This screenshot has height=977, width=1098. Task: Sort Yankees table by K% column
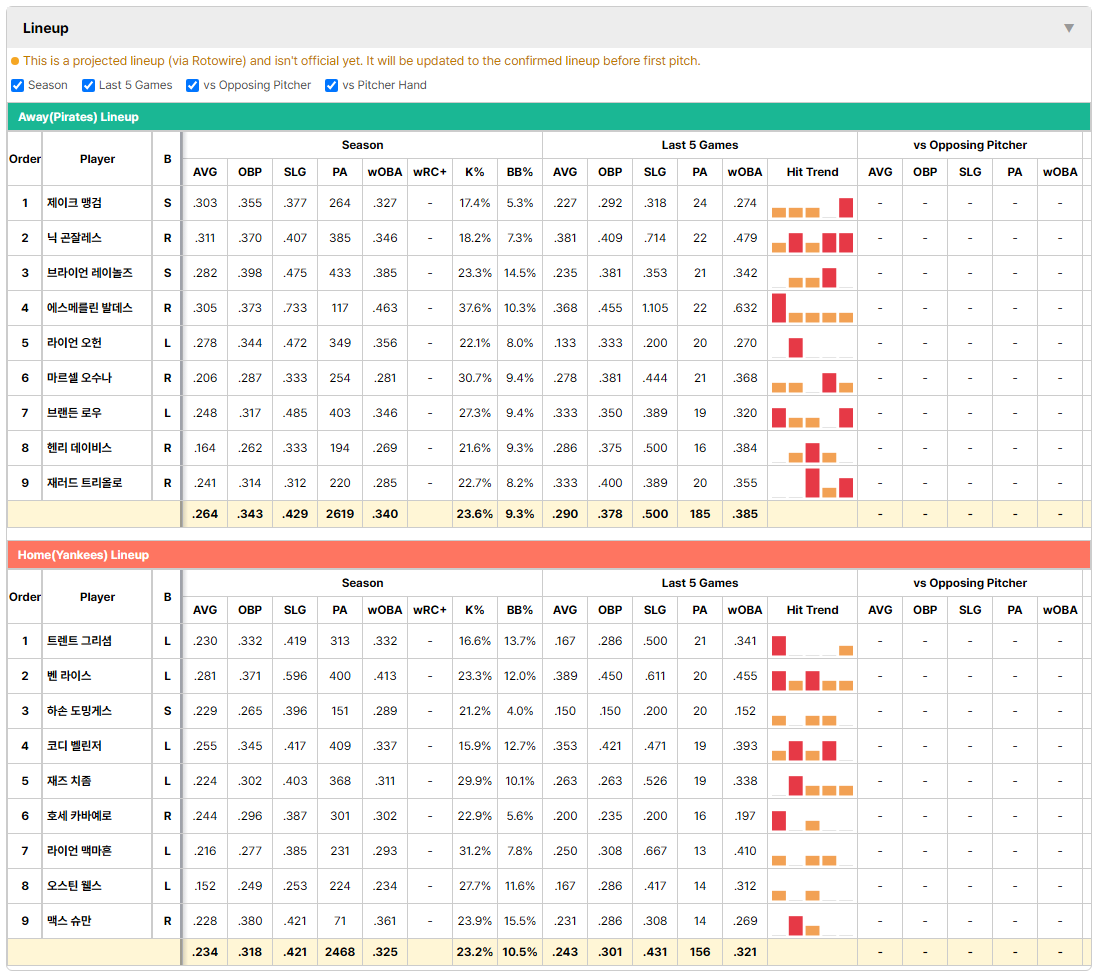pyautogui.click(x=474, y=610)
